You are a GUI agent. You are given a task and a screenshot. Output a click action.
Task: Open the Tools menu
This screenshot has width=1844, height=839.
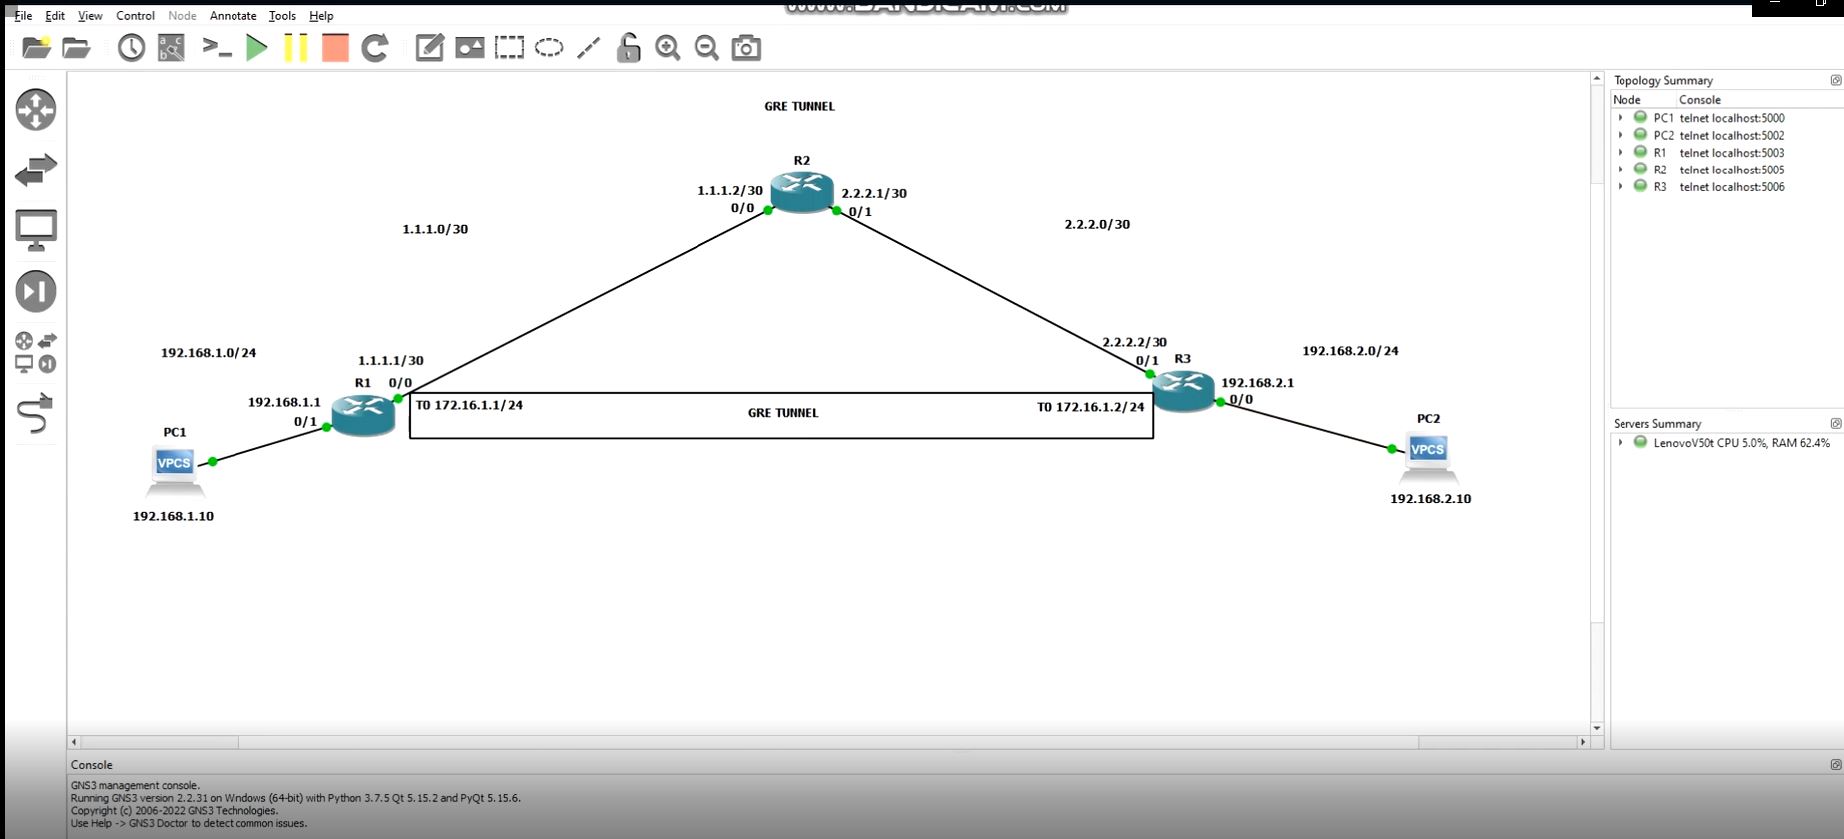(x=282, y=16)
